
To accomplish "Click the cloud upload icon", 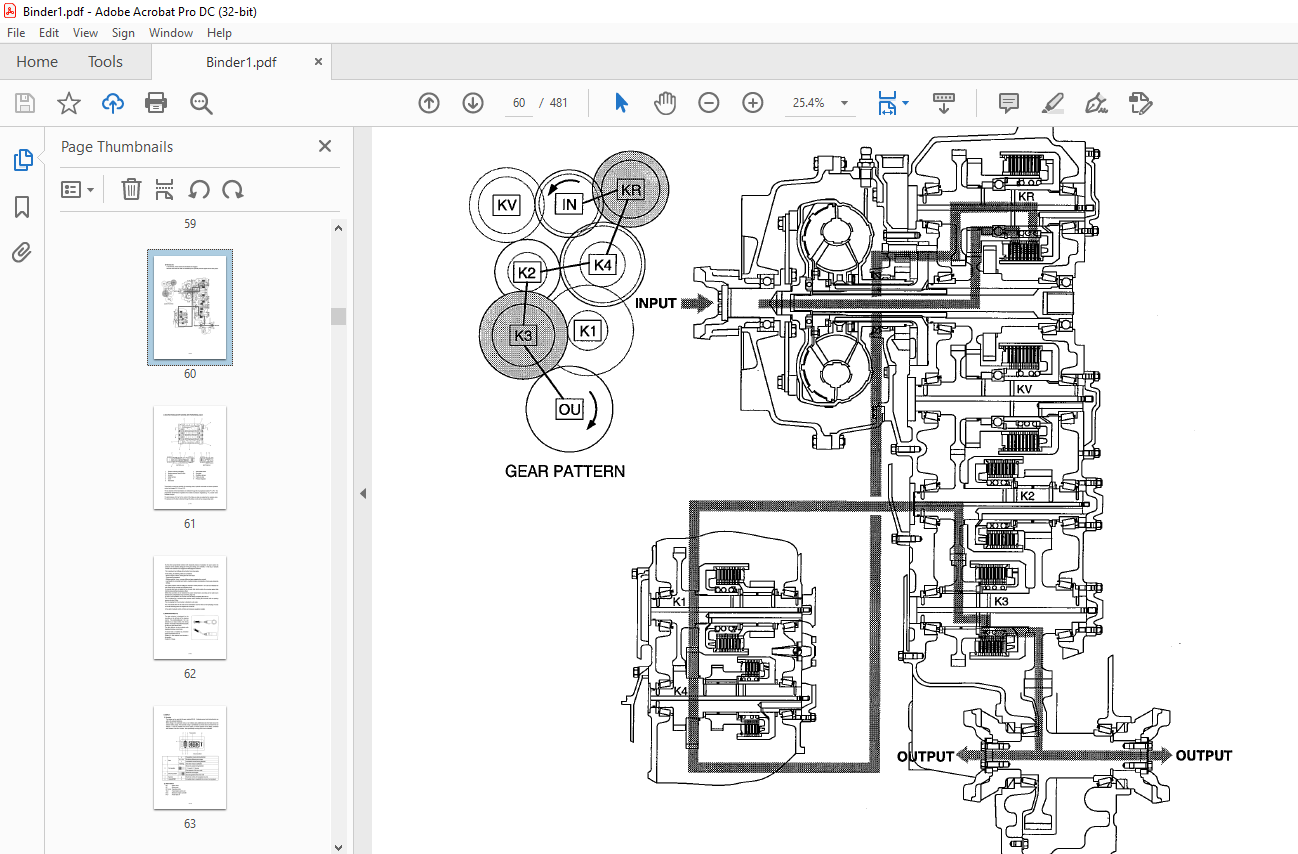I will tap(113, 103).
